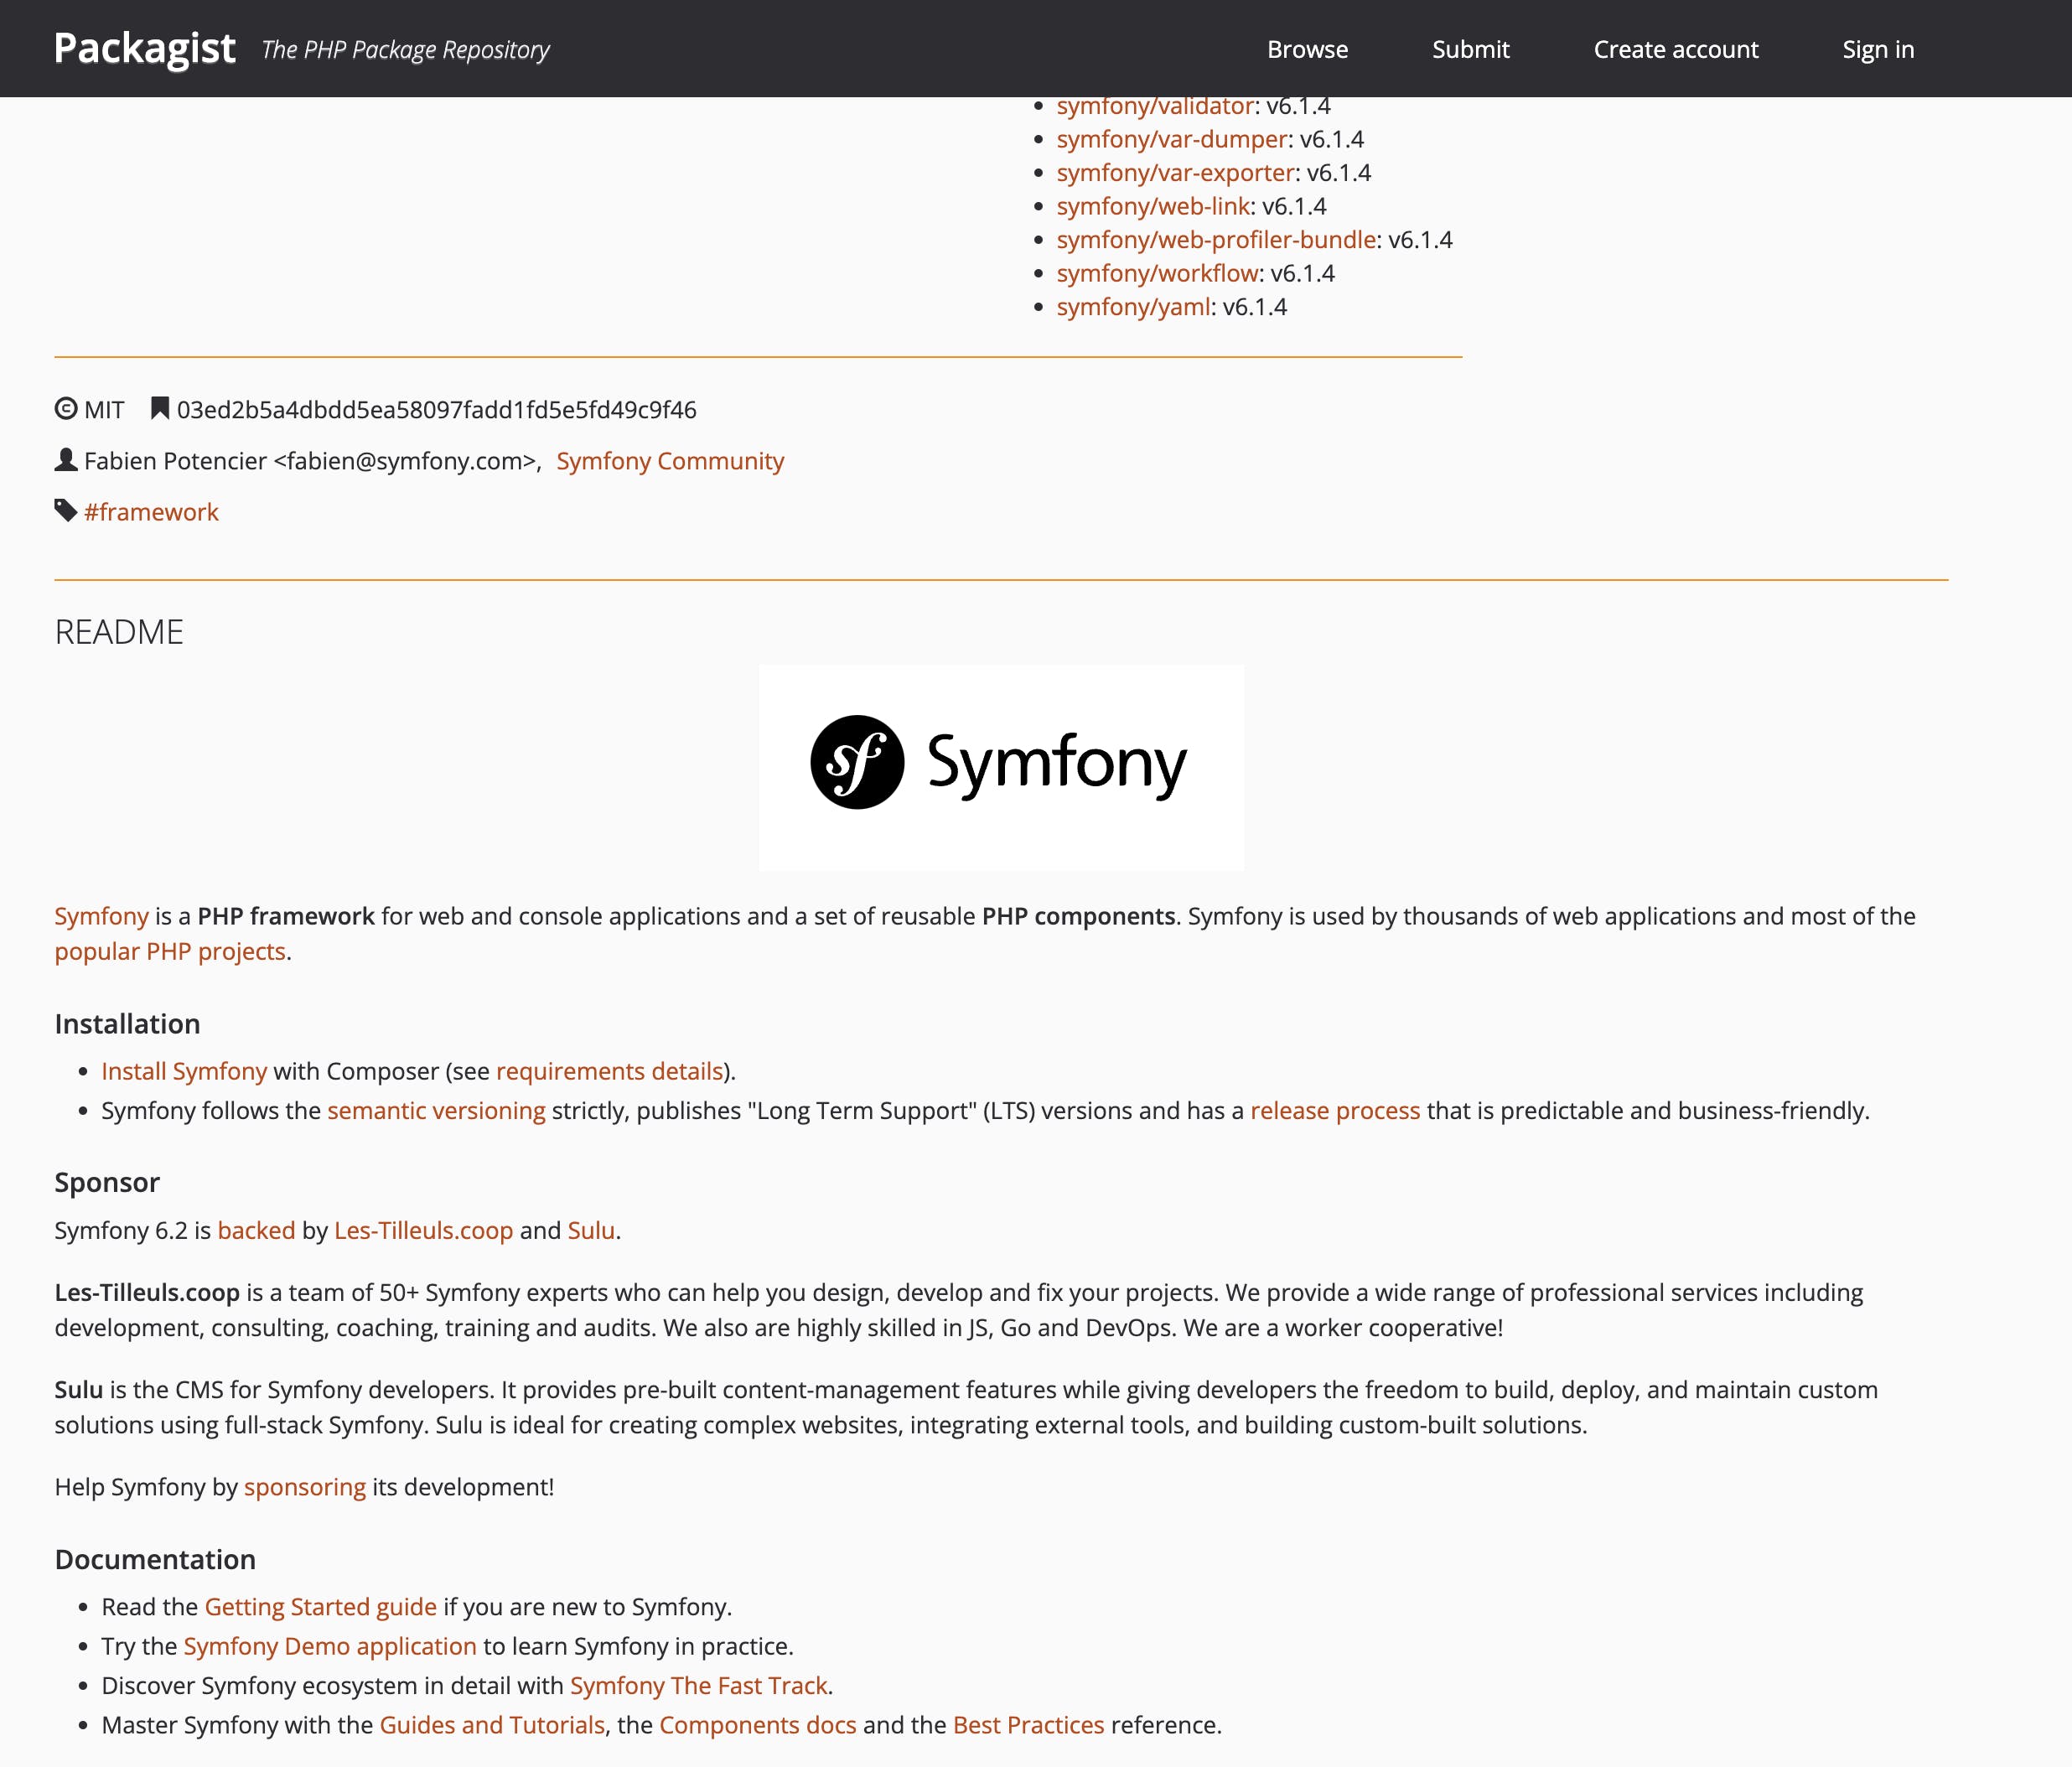The height and width of the screenshot is (1767, 2072).
Task: Click the bookmark icon beside commit hash
Action: pos(159,409)
